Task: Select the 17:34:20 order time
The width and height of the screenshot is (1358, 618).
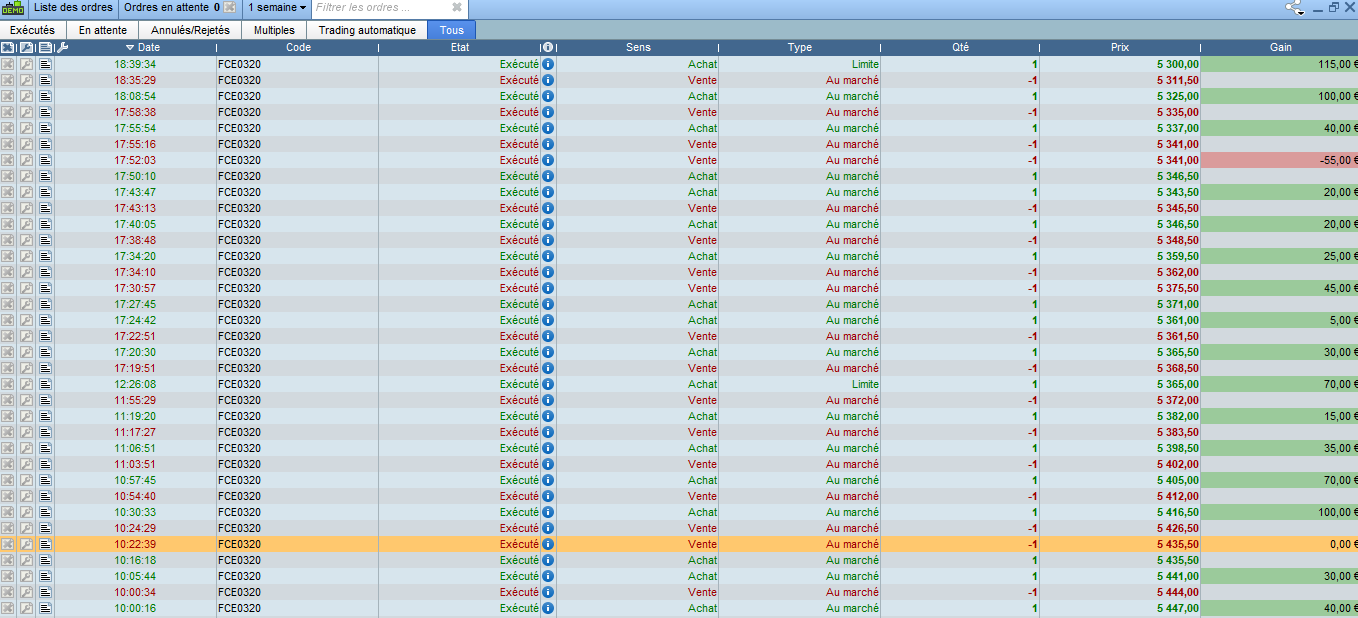Action: click(x=135, y=256)
